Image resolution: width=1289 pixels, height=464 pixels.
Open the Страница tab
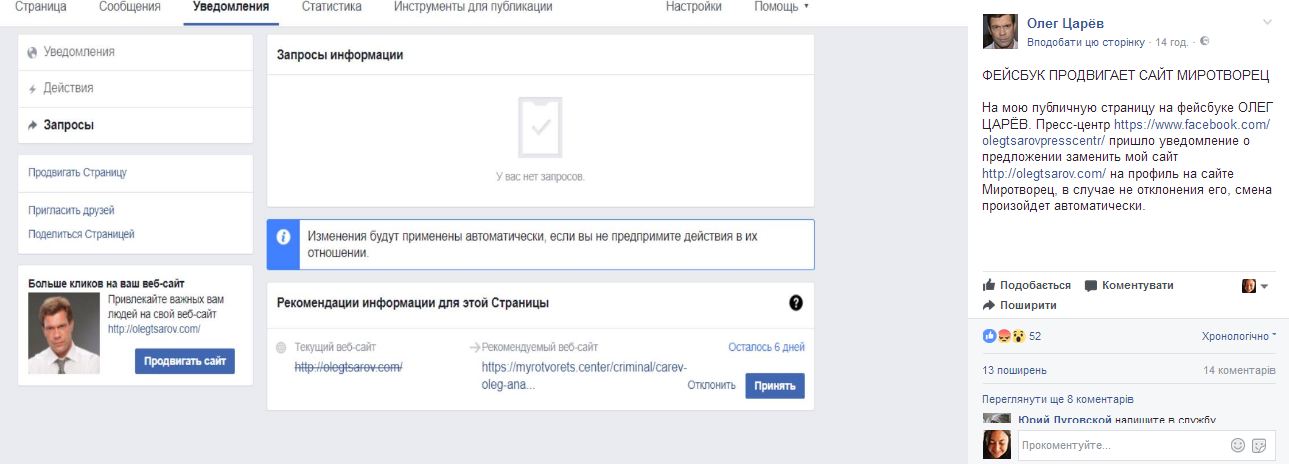[x=42, y=7]
